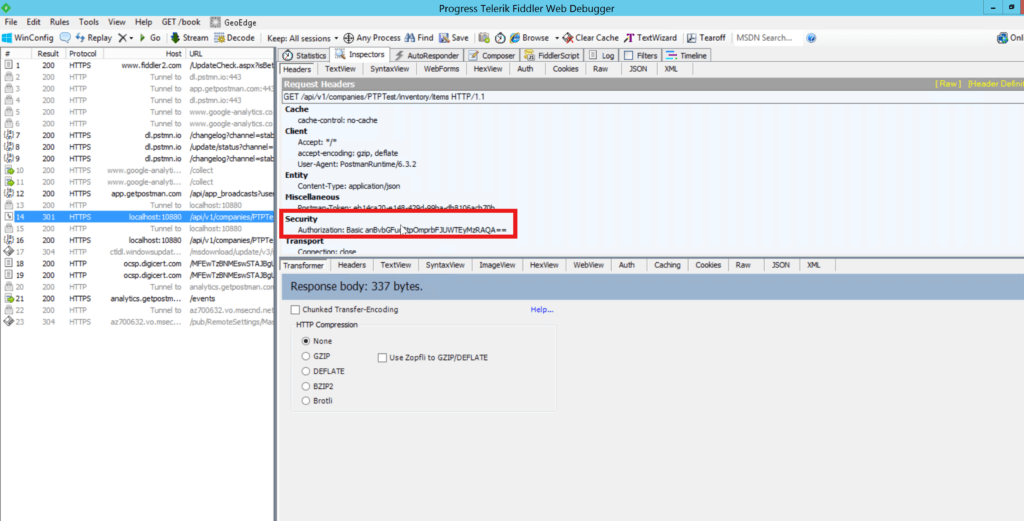Image resolution: width=1024 pixels, height=521 pixels.
Task: Click the Remove sessions X icon
Action: (x=122, y=38)
